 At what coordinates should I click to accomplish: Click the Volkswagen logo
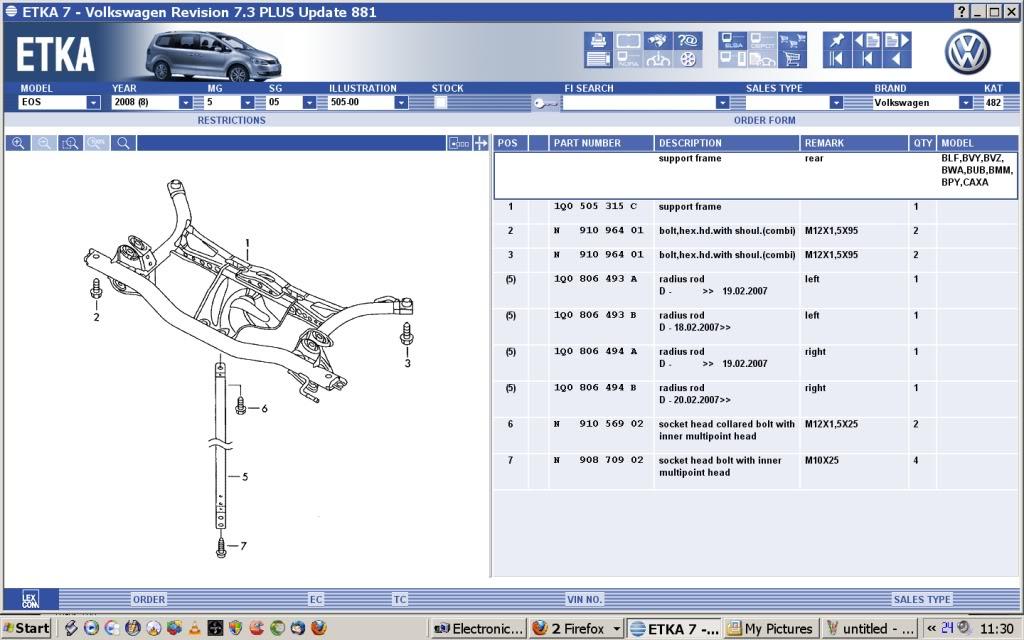[967, 52]
